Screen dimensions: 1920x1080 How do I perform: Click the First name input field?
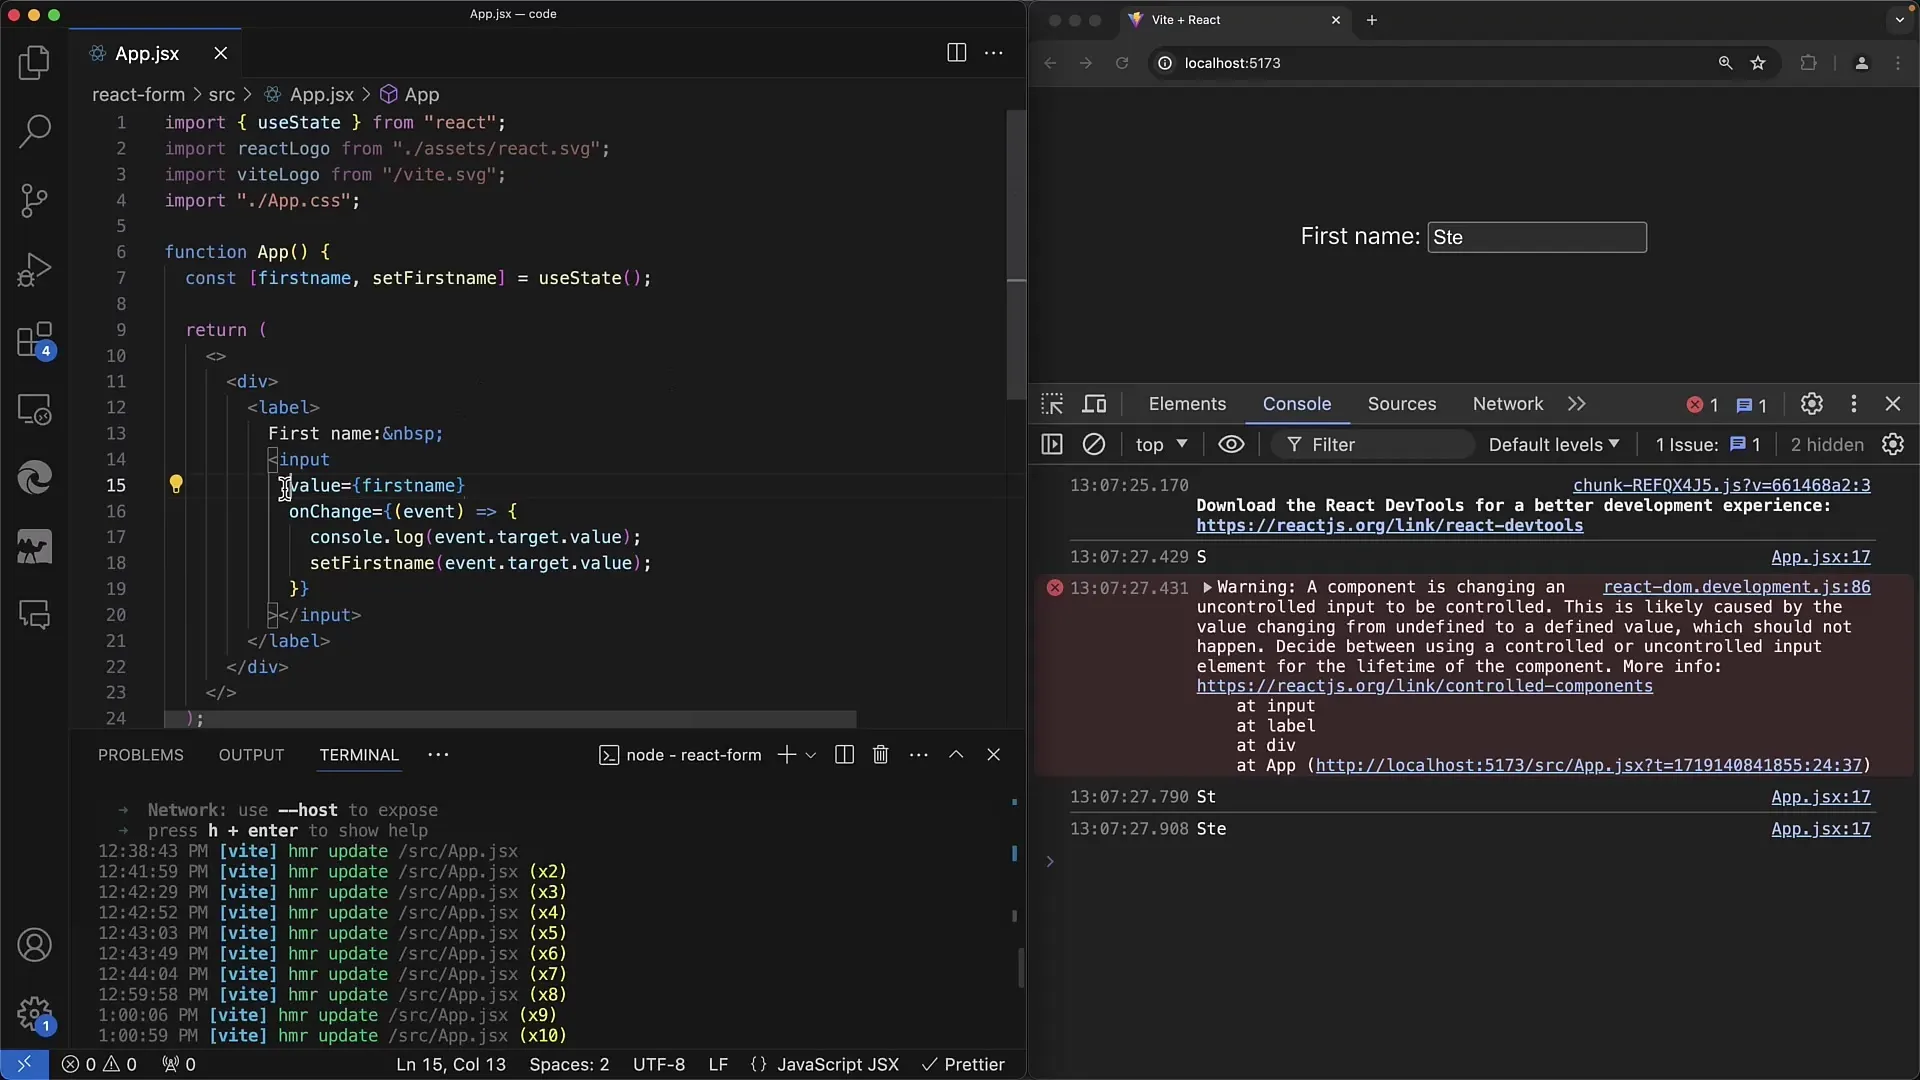pyautogui.click(x=1534, y=236)
